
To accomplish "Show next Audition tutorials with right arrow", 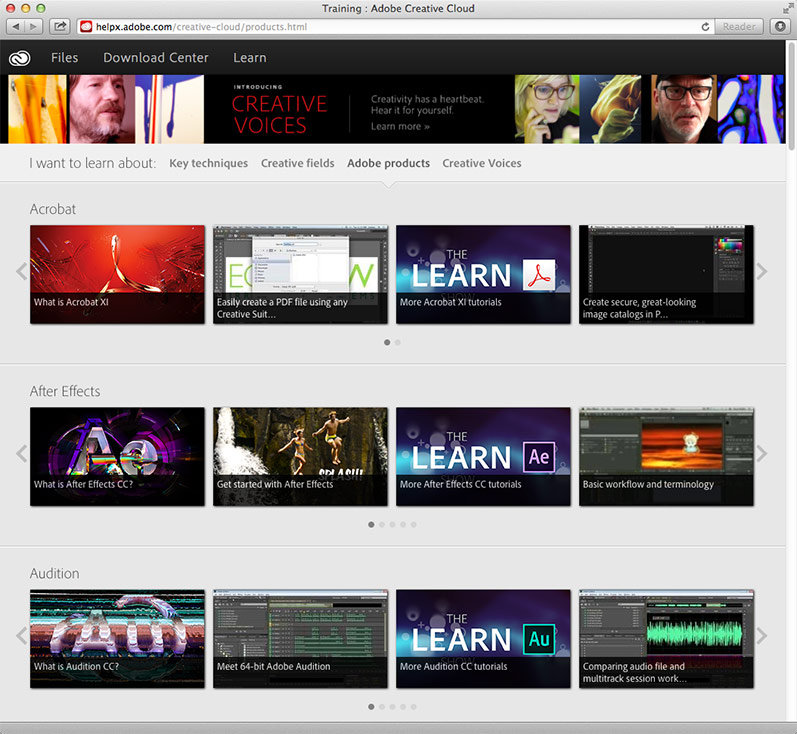I will pos(761,635).
